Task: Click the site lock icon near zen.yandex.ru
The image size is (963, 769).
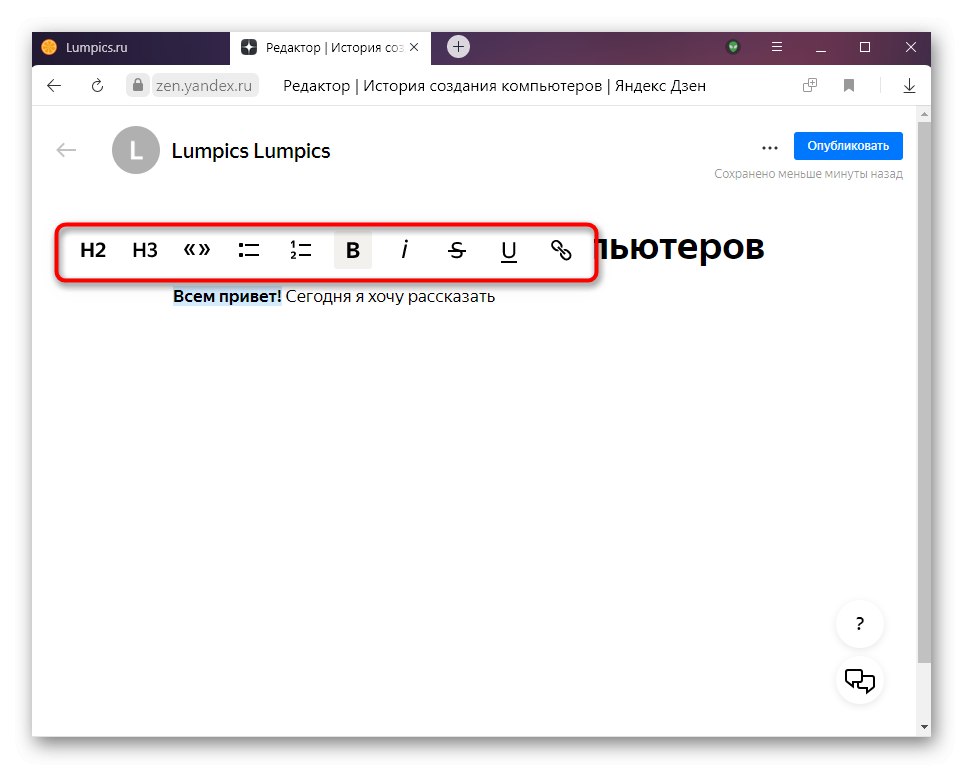Action: (137, 85)
